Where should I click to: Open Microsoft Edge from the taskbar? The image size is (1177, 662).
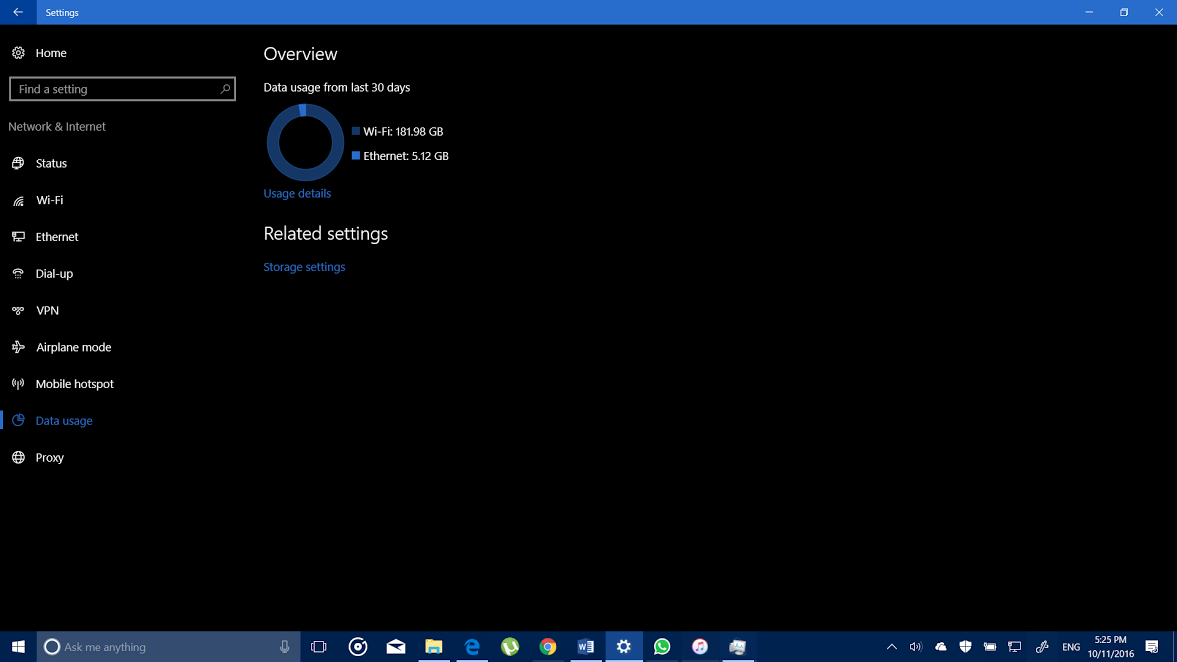click(472, 647)
